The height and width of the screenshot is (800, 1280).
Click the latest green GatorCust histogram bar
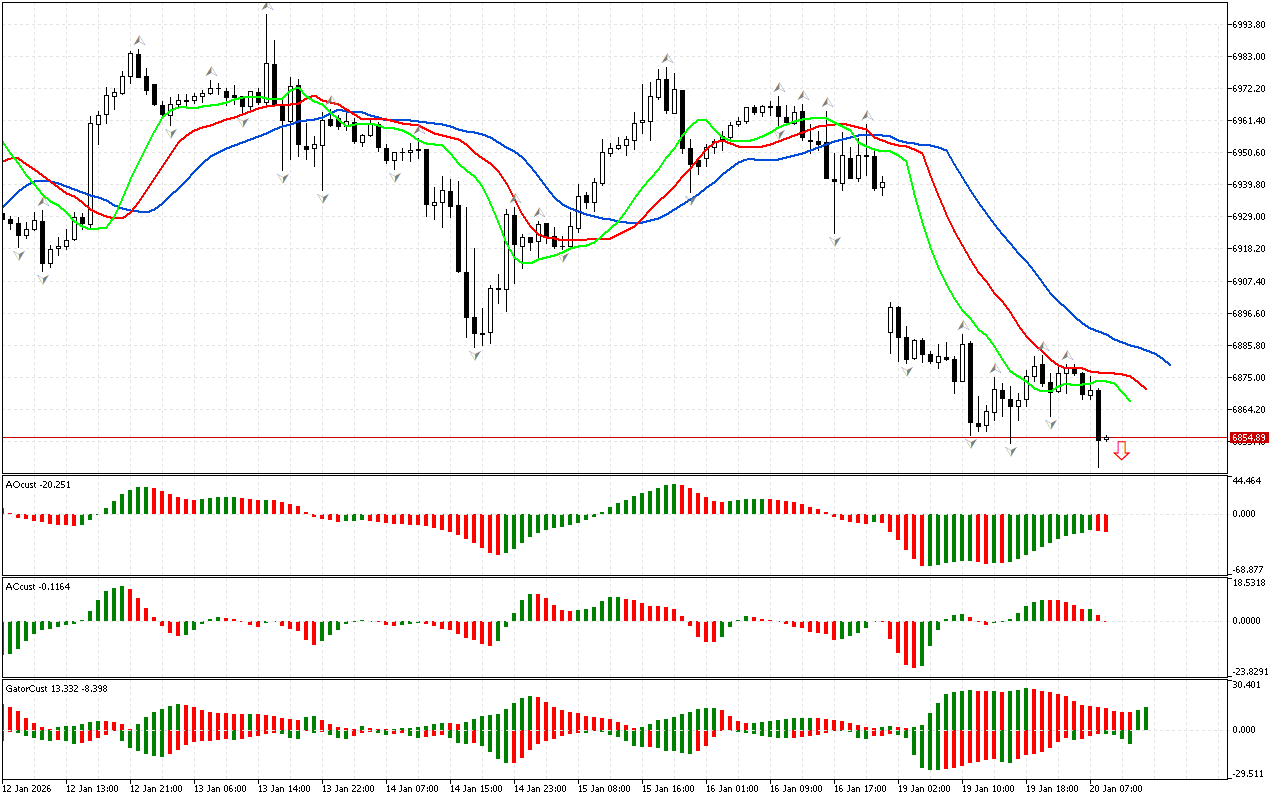tap(1145, 718)
